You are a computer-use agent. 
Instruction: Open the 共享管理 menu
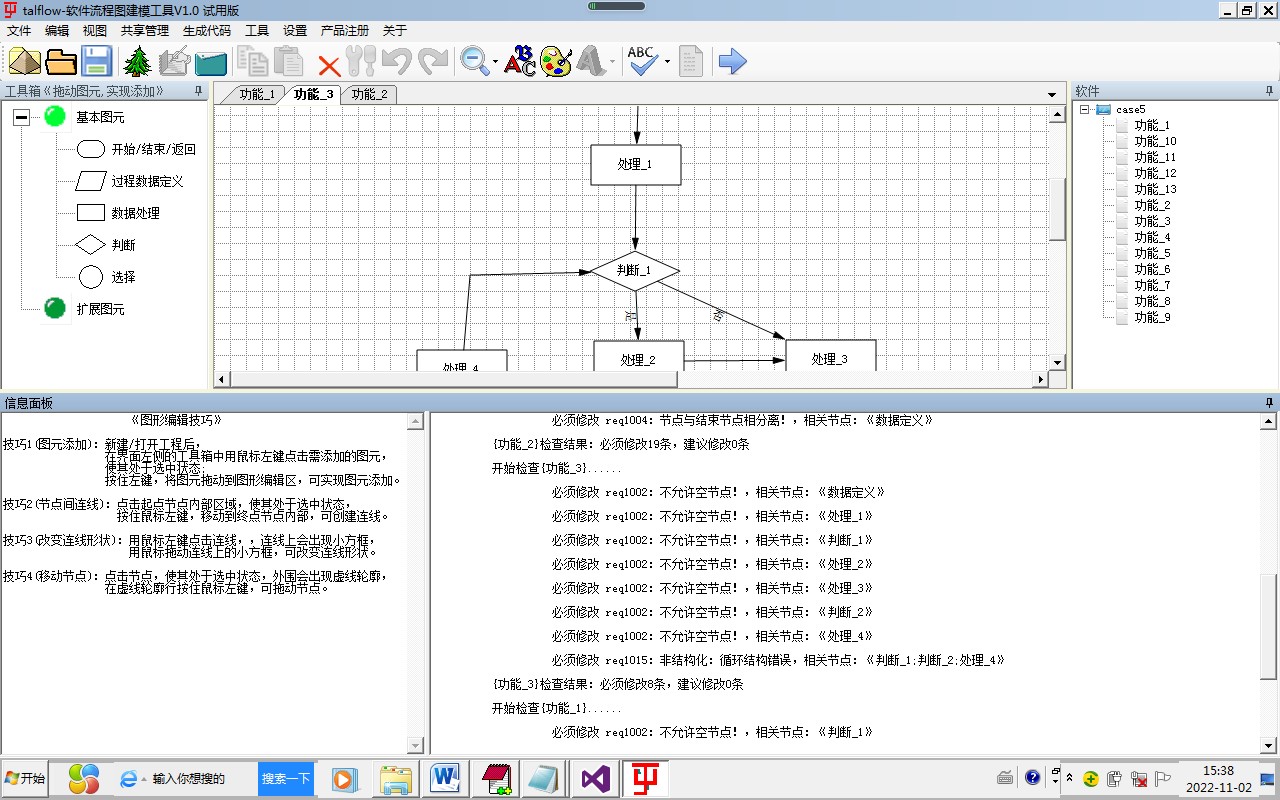pyautogui.click(x=145, y=31)
